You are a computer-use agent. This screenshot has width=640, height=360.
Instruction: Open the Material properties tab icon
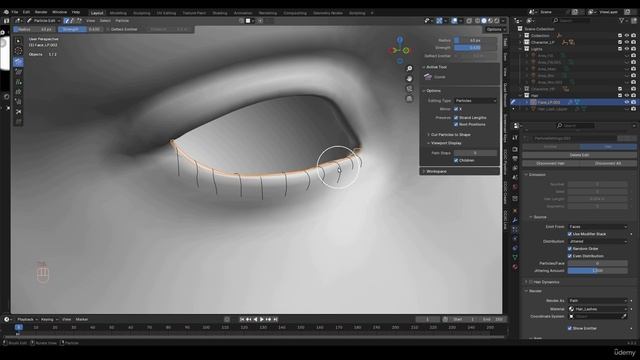pyautogui.click(x=515, y=267)
